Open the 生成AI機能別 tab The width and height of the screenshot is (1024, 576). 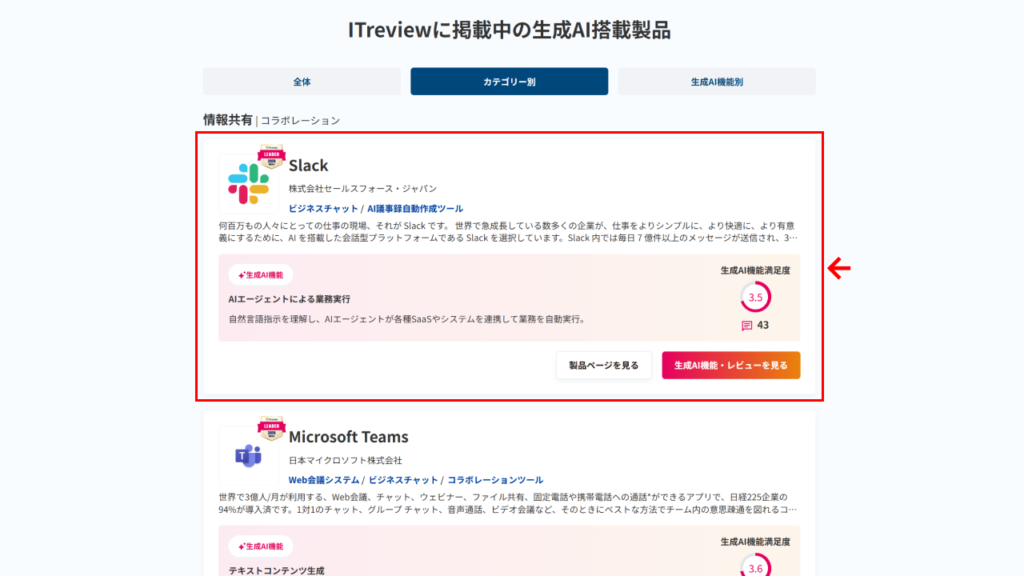tap(716, 82)
